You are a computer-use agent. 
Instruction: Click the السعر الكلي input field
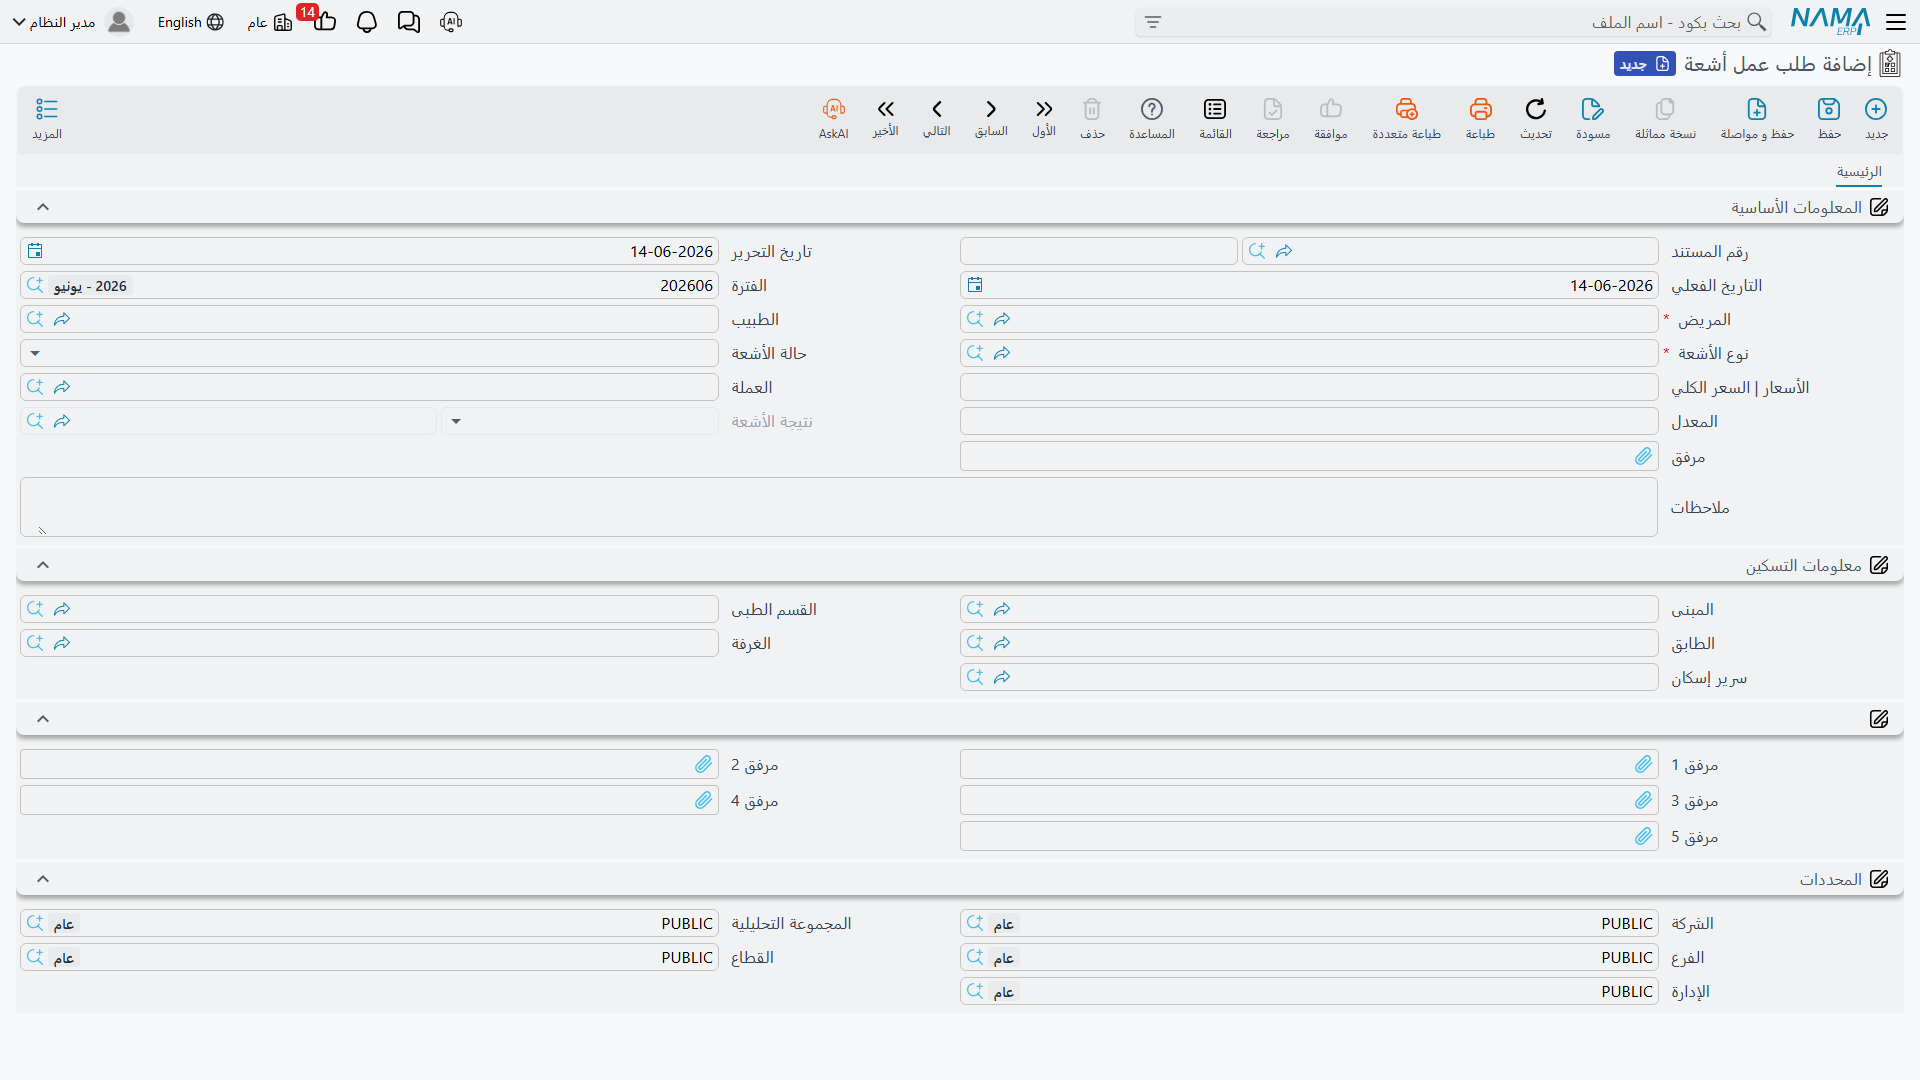[x=1309, y=387]
